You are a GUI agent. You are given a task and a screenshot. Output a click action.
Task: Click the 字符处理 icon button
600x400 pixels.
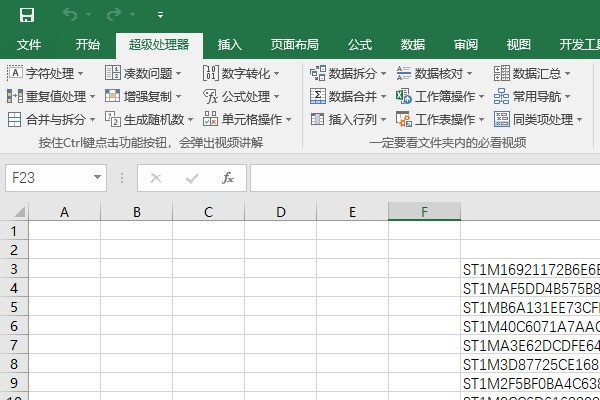click(15, 73)
